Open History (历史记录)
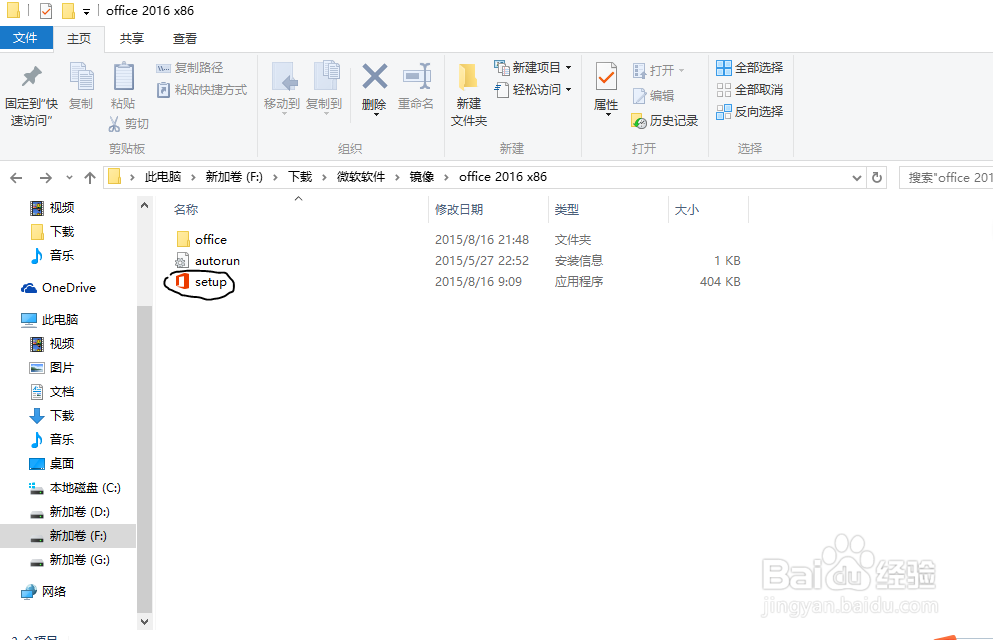993x640 pixels. tap(665, 120)
